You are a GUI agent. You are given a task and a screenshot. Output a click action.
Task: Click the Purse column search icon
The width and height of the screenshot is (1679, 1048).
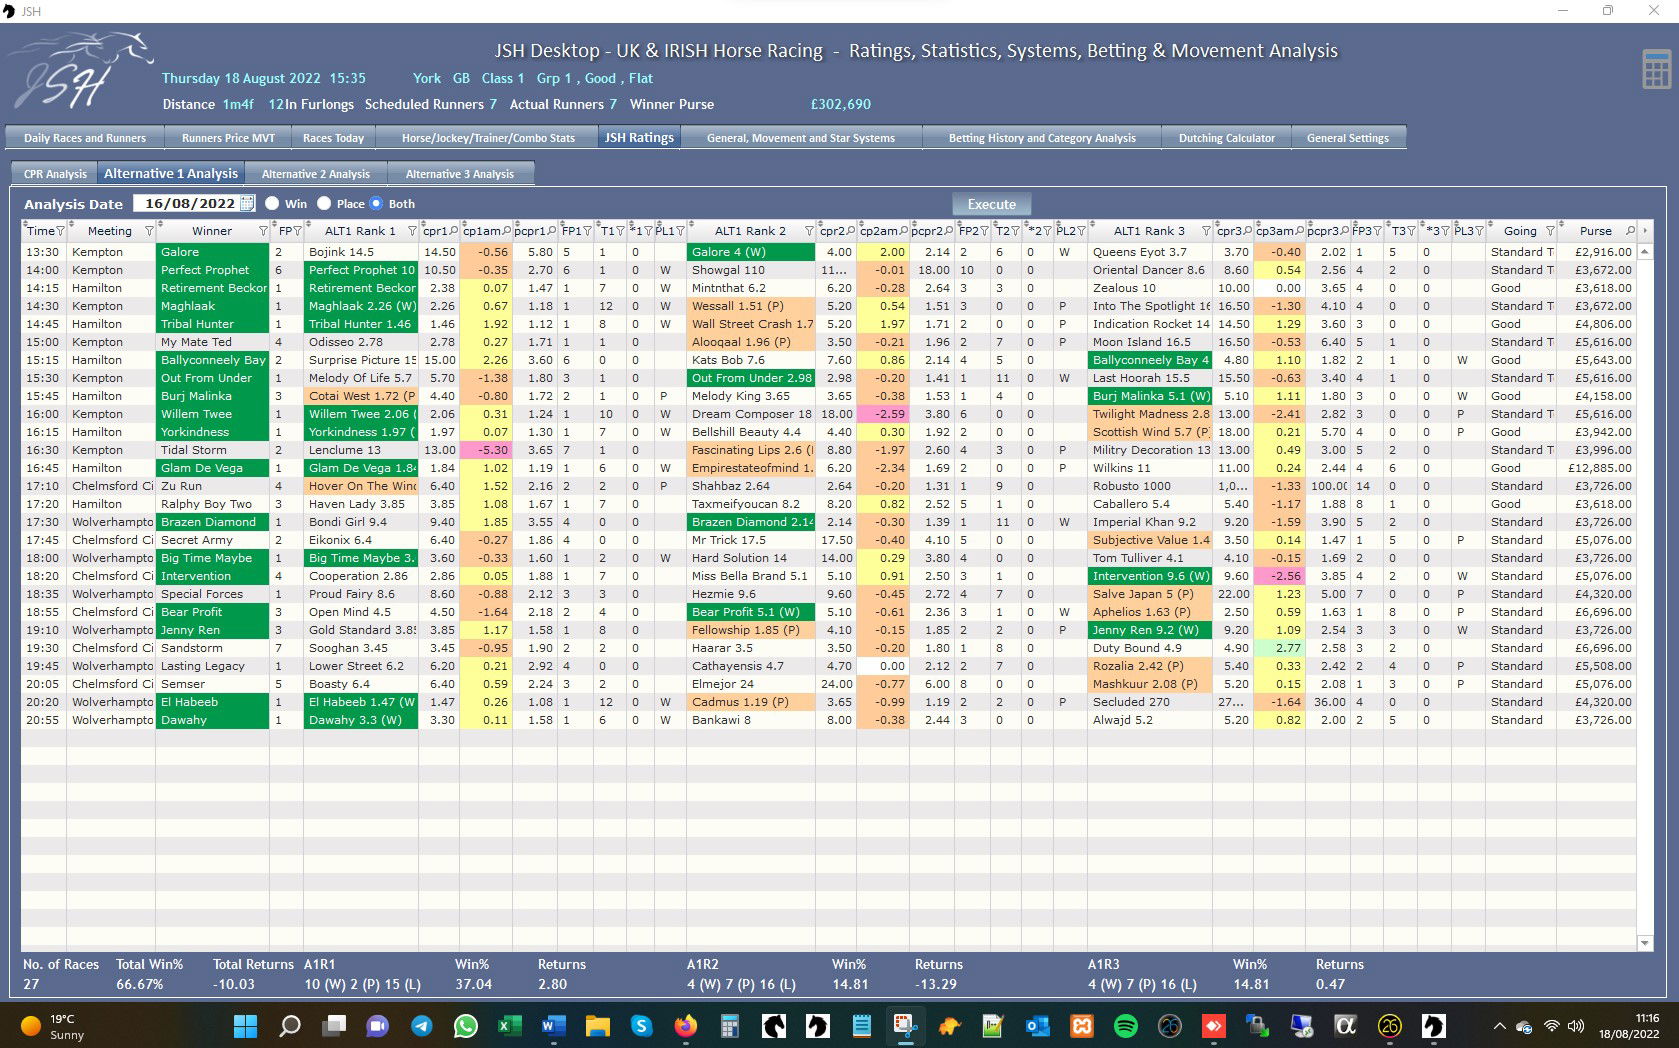click(x=1630, y=231)
